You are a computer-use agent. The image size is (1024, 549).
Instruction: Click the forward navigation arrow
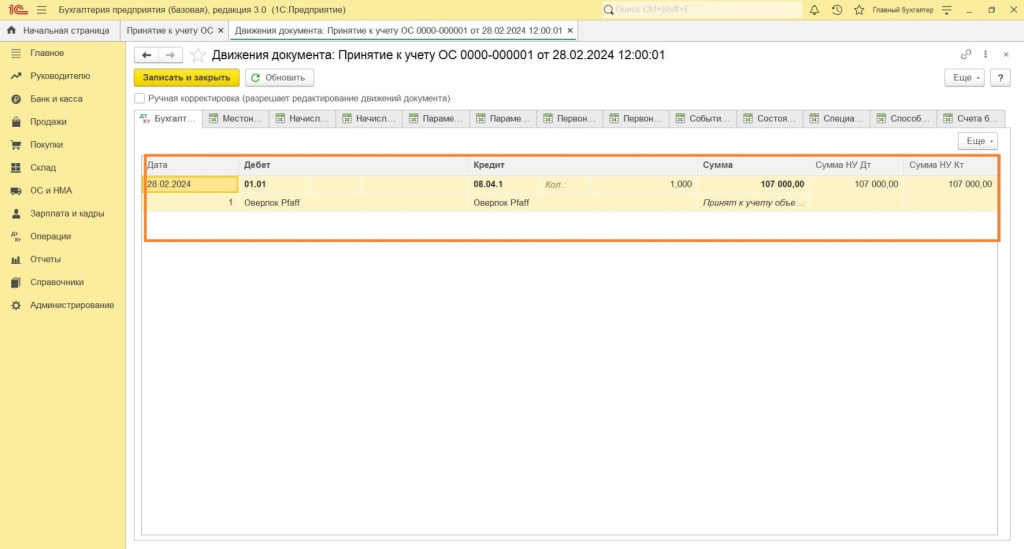[171, 55]
